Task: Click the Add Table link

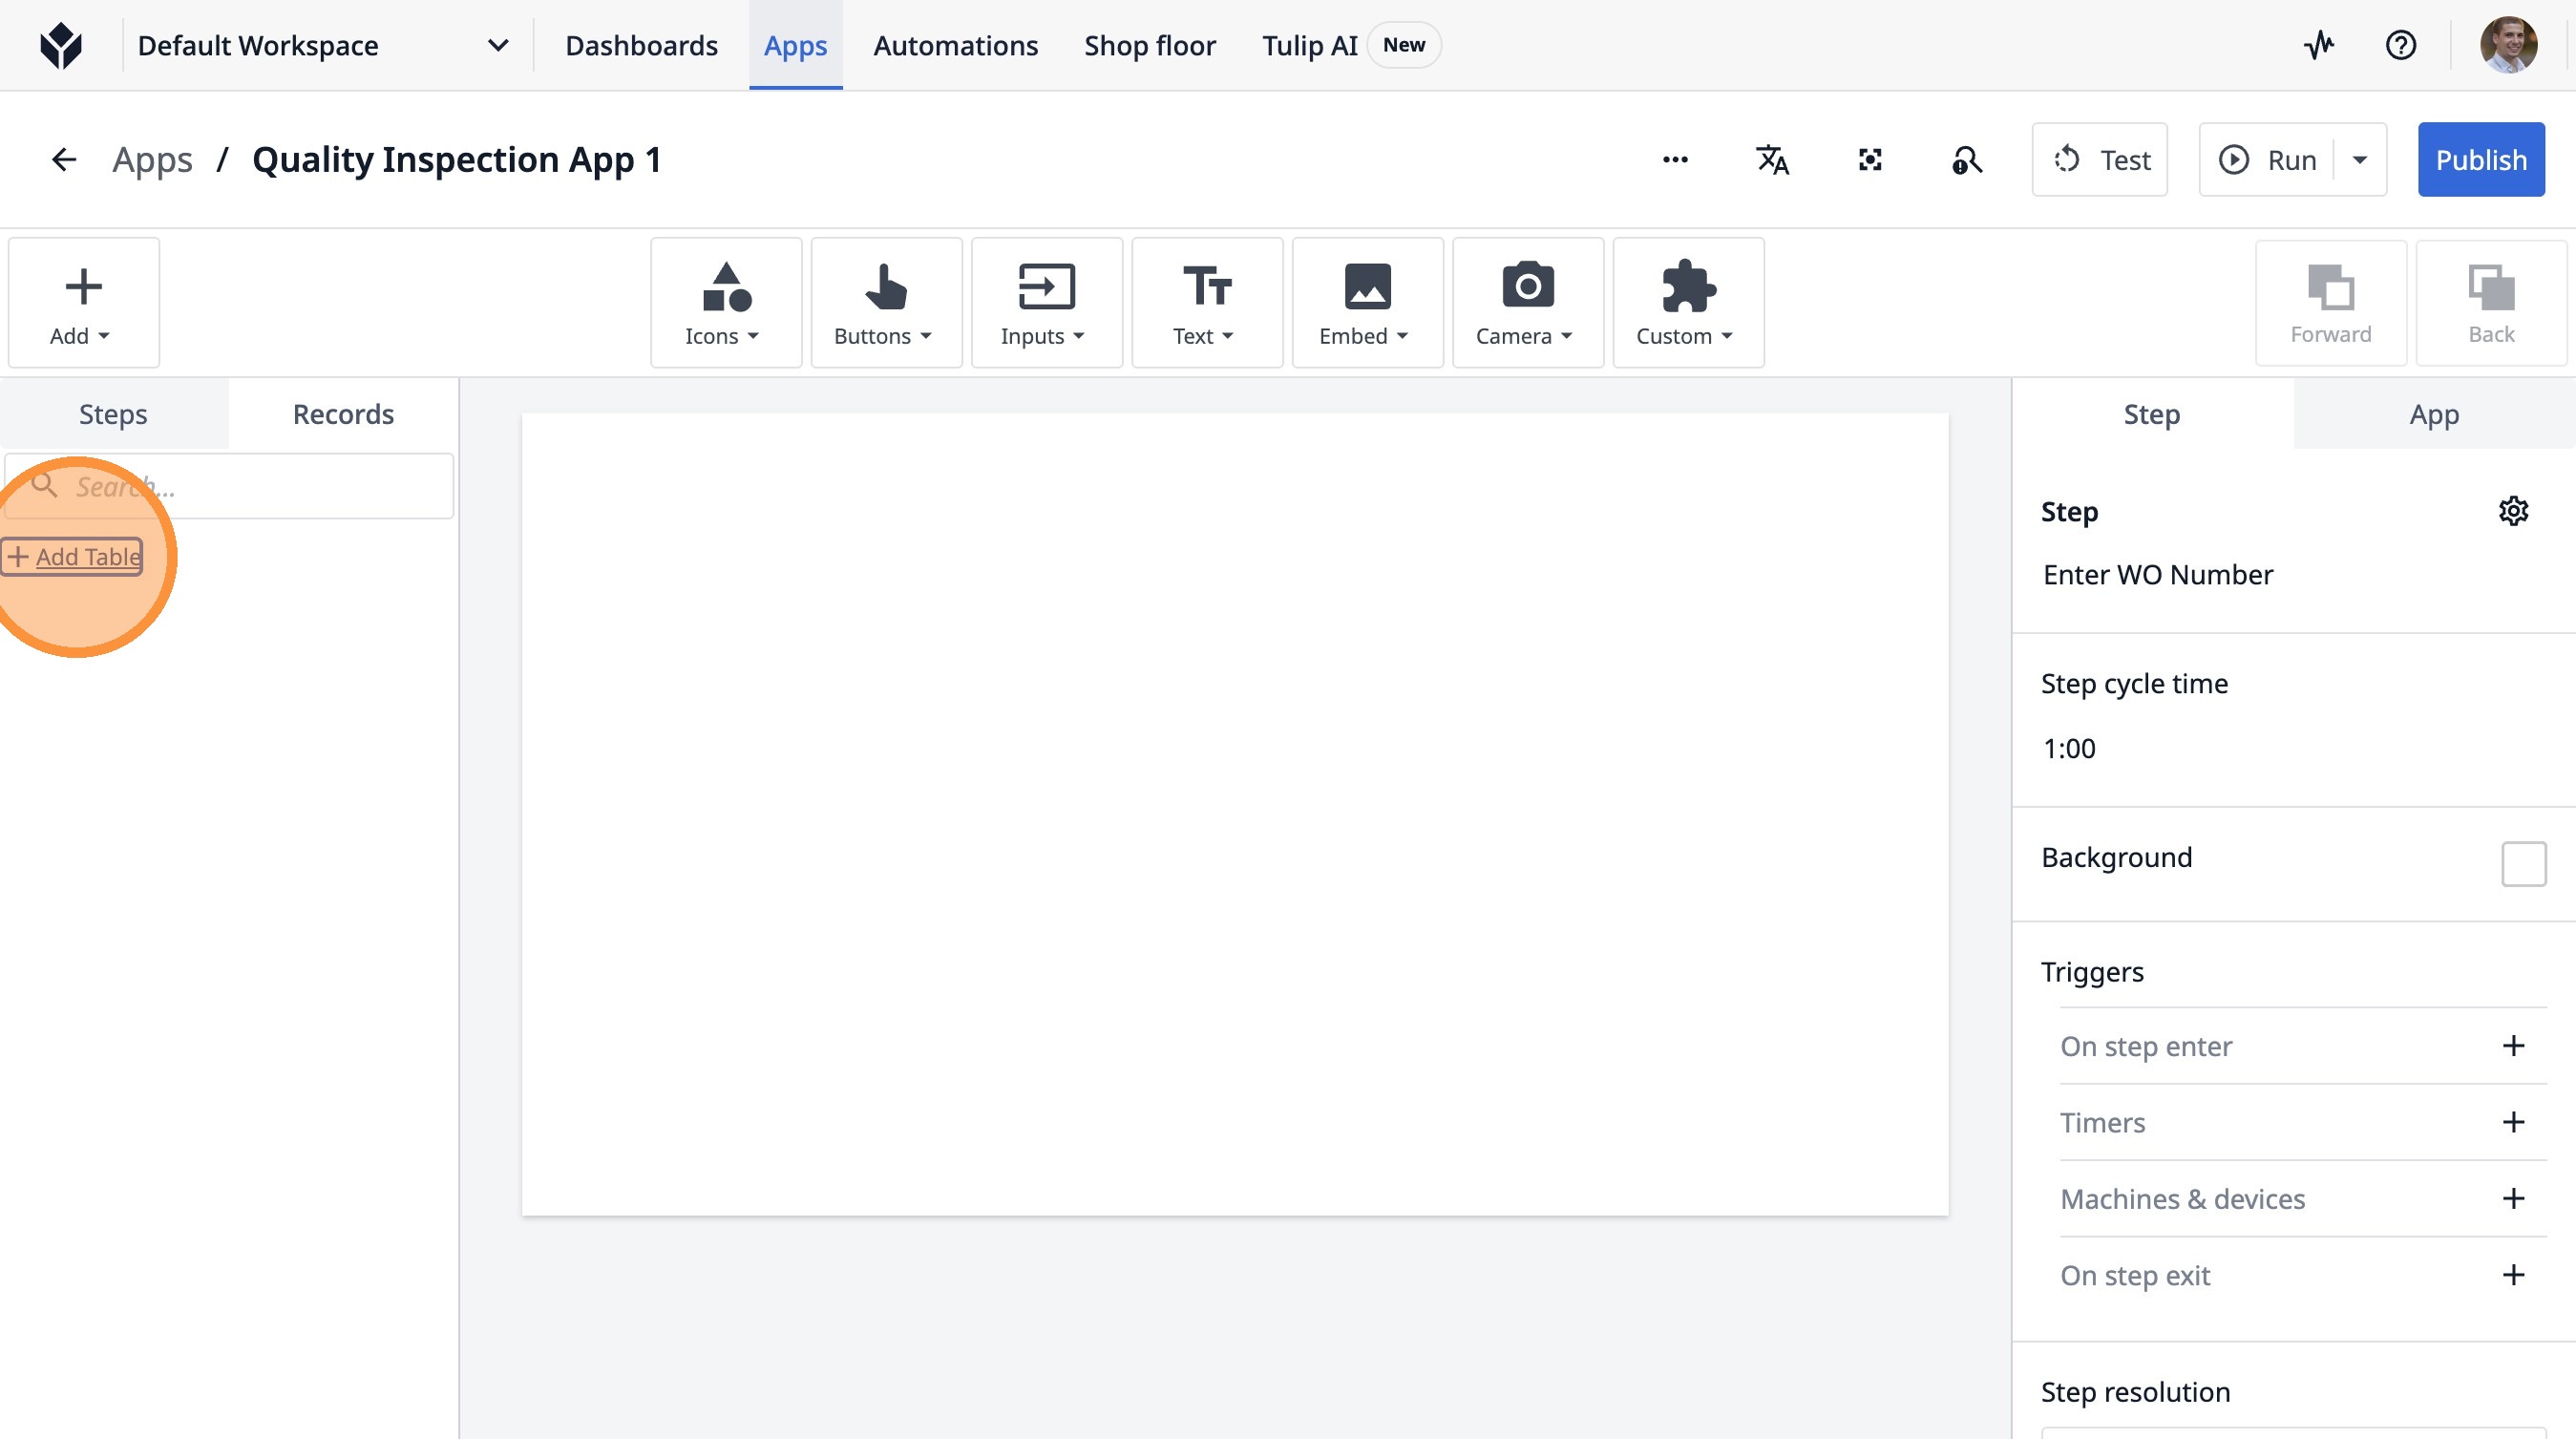Action: (74, 557)
